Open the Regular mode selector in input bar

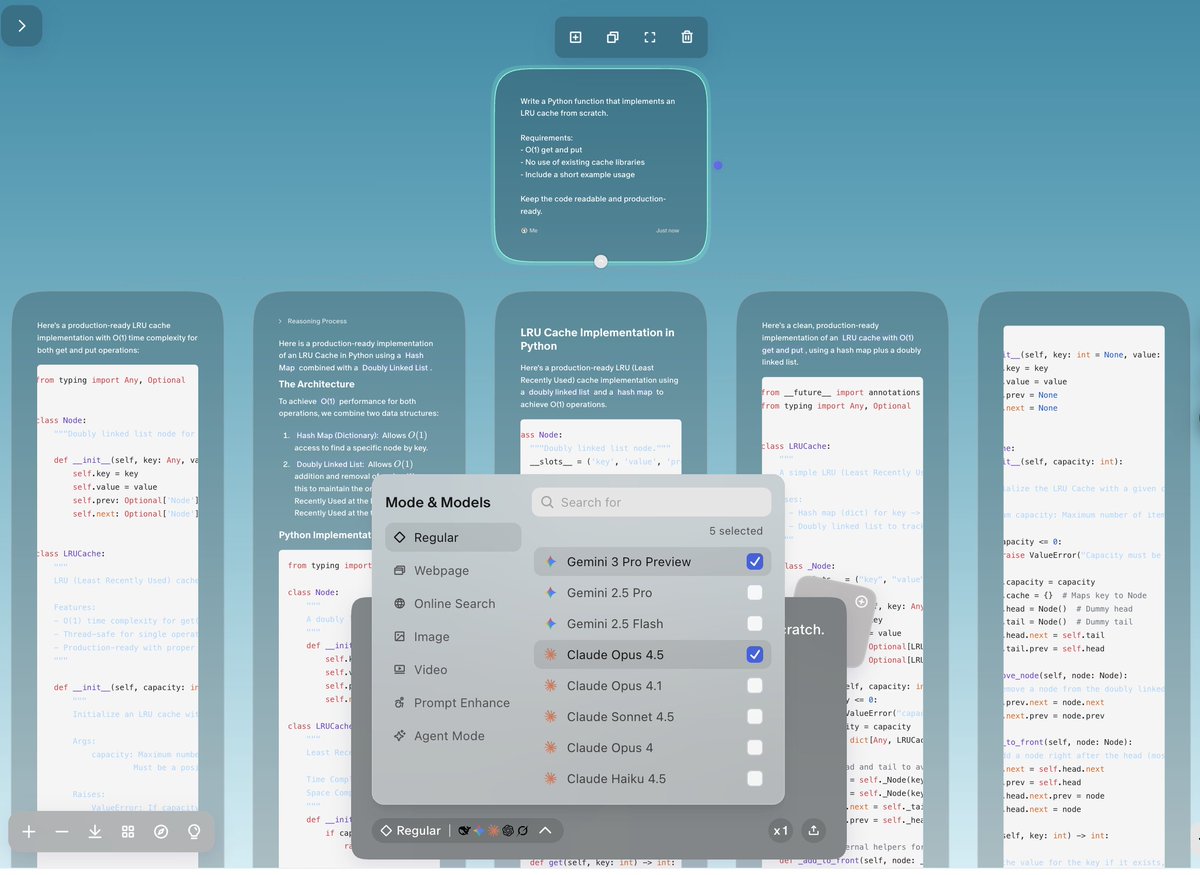click(x=410, y=830)
